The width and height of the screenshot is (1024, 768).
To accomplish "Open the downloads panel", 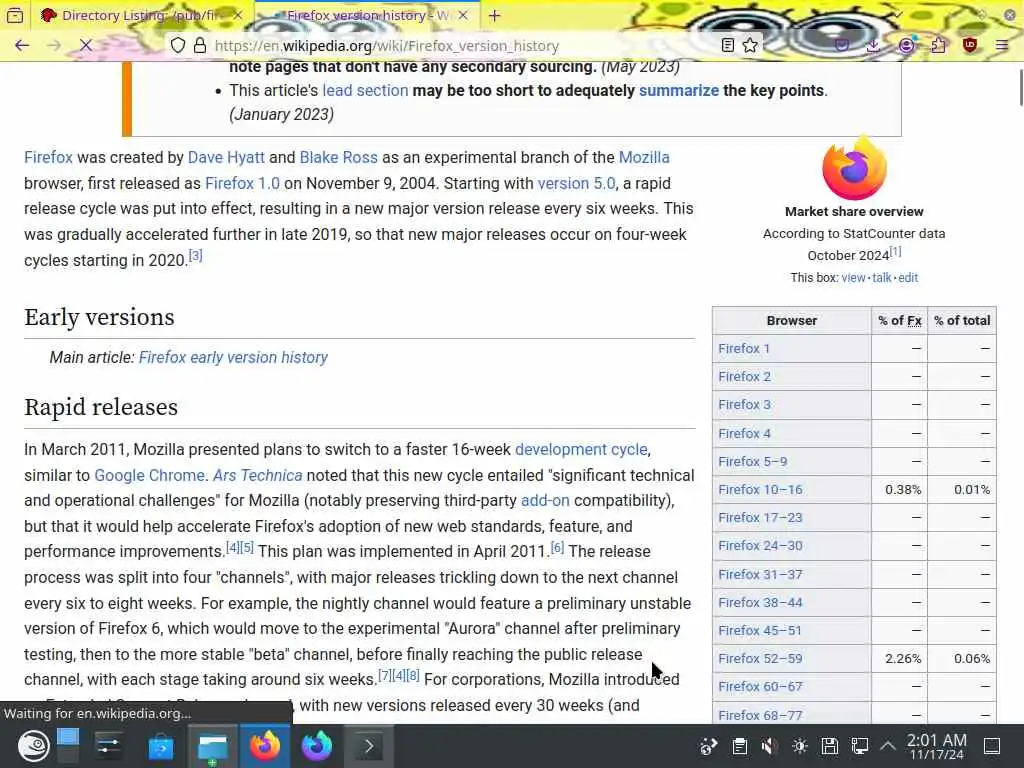I will pos(873,45).
